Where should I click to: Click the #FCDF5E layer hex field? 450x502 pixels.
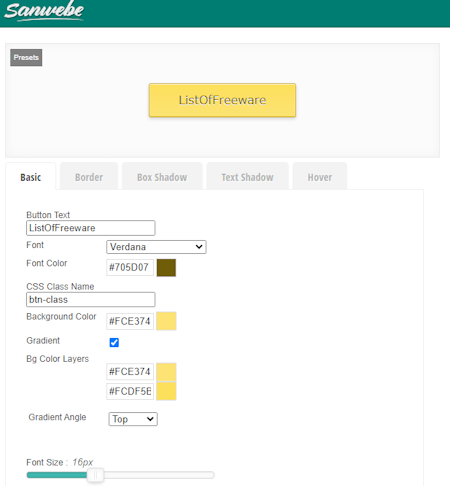tap(130, 391)
